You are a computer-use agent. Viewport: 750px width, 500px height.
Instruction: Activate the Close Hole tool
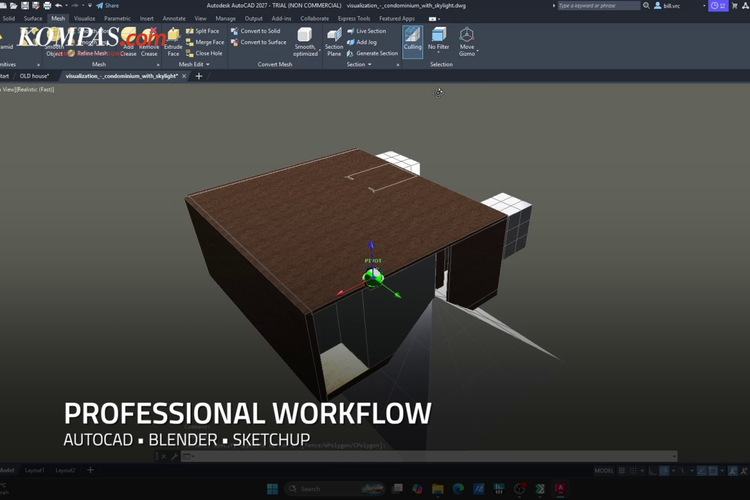204,53
